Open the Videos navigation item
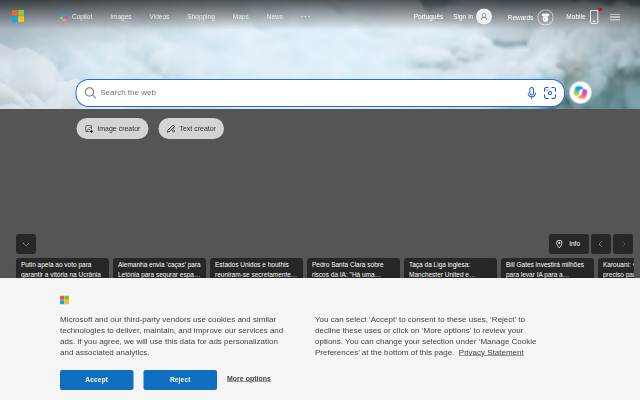Viewport: 640px width, 400px height. pyautogui.click(x=159, y=17)
